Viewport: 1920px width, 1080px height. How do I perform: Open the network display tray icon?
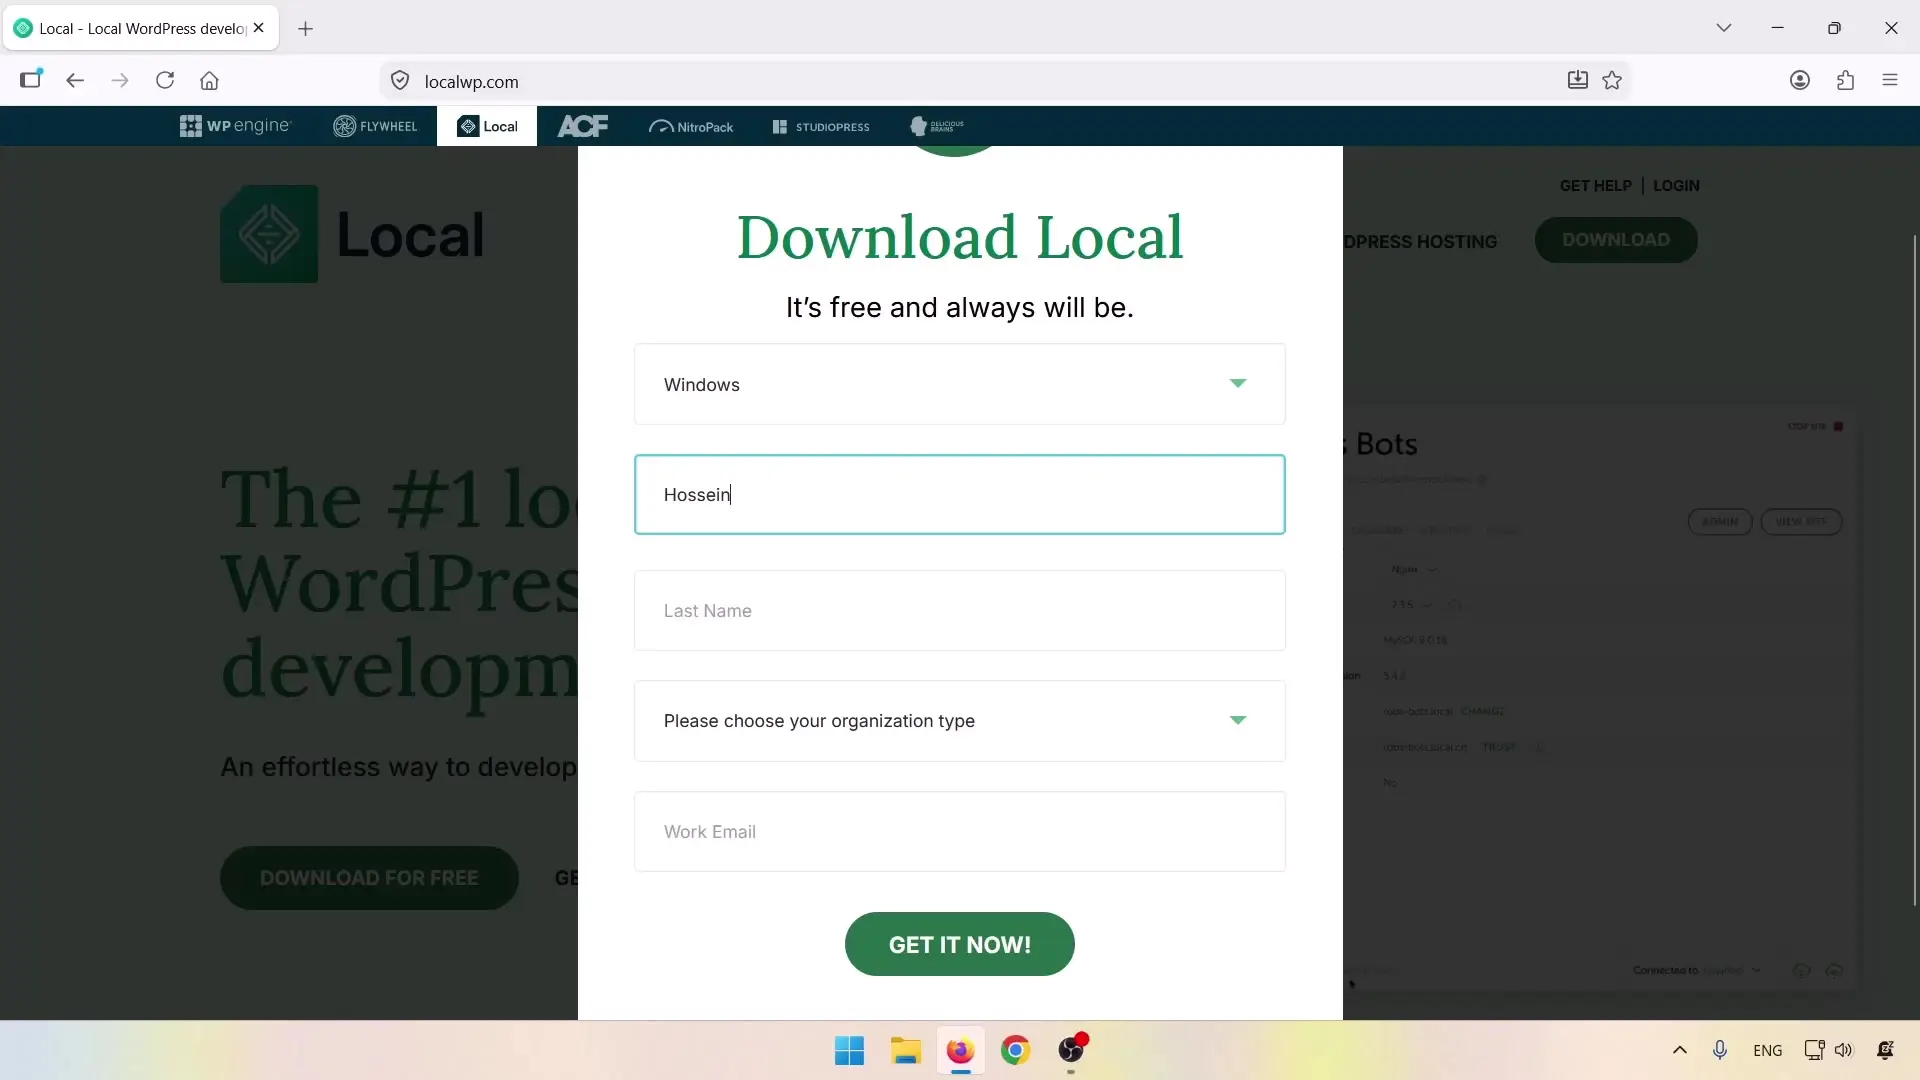[1814, 1050]
